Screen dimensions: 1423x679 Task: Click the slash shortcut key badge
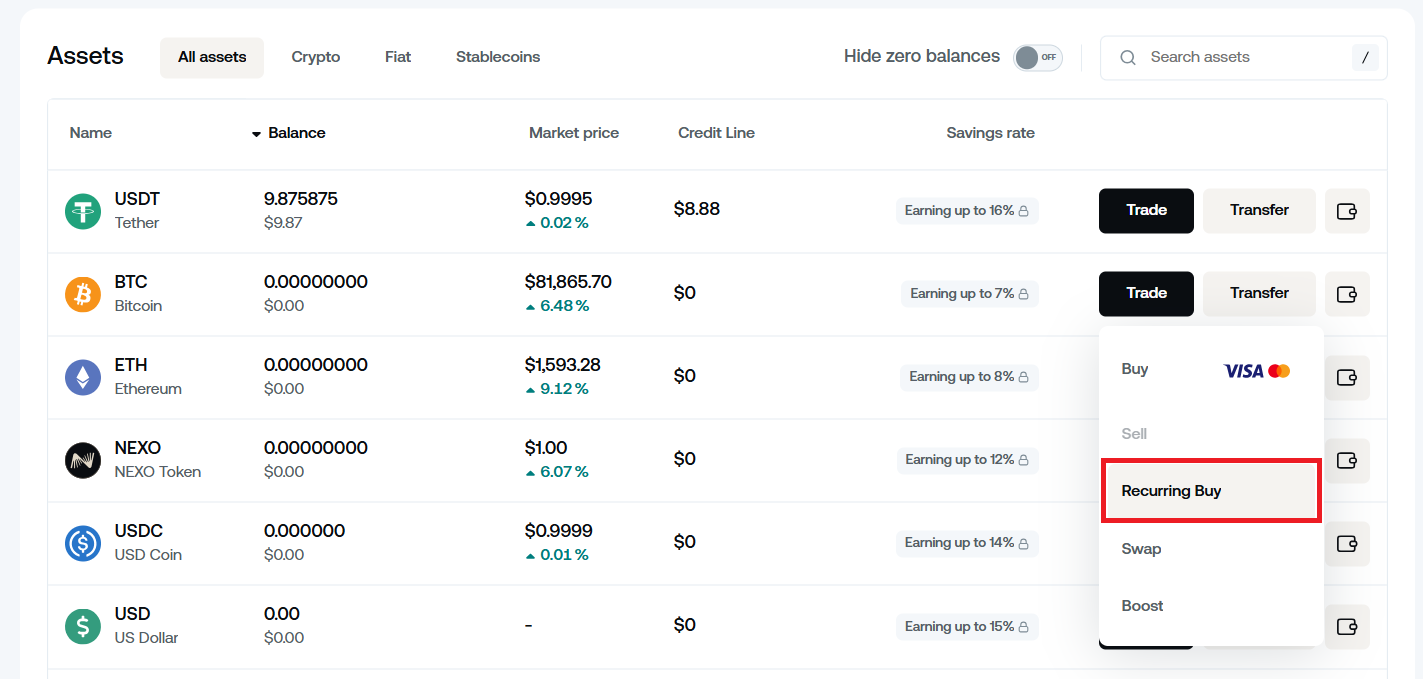pos(1365,58)
